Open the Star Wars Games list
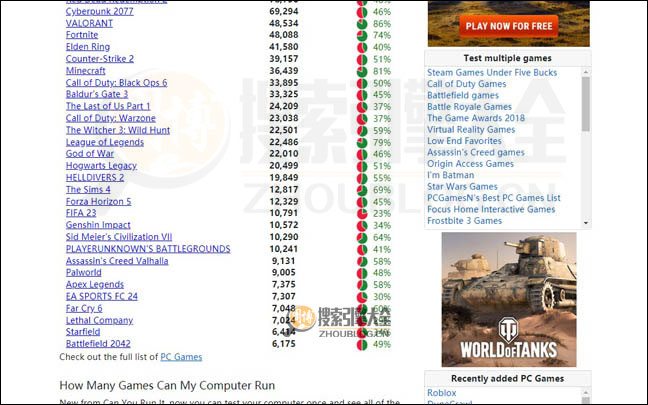Screen dimensions: 648x405 (462, 187)
